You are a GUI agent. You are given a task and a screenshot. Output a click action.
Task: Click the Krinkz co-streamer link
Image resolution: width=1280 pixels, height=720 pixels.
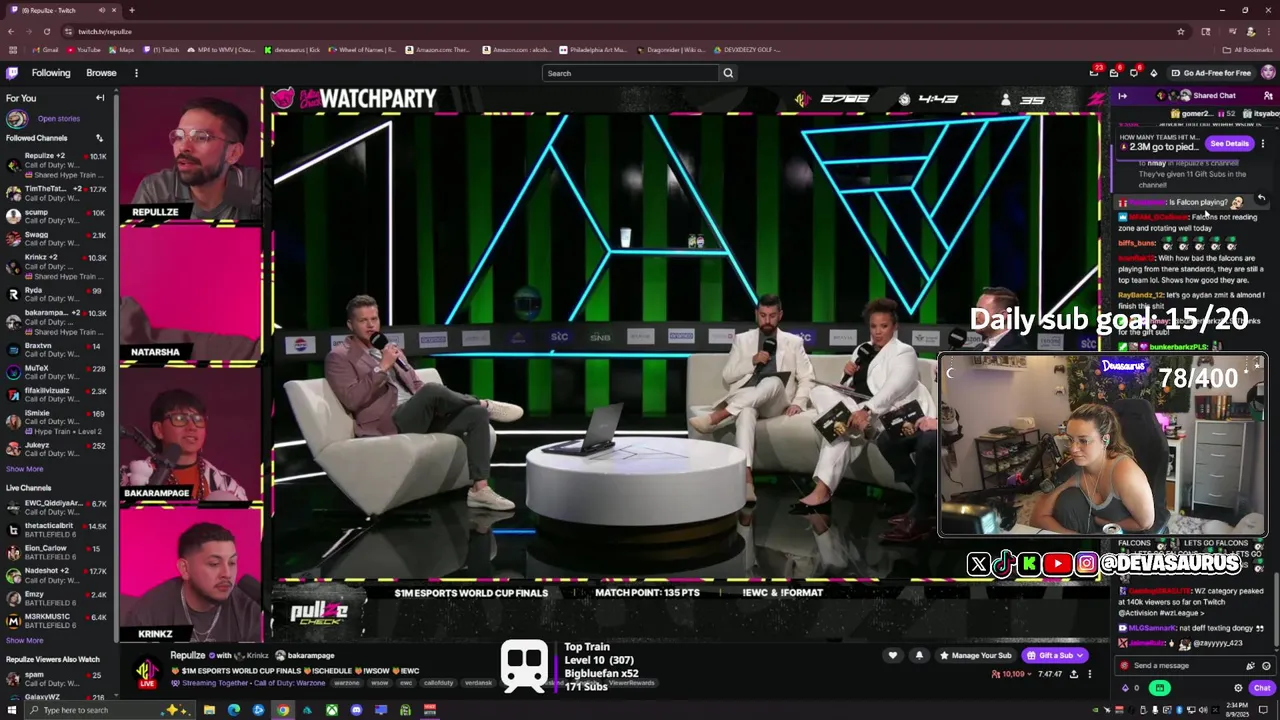(x=257, y=655)
